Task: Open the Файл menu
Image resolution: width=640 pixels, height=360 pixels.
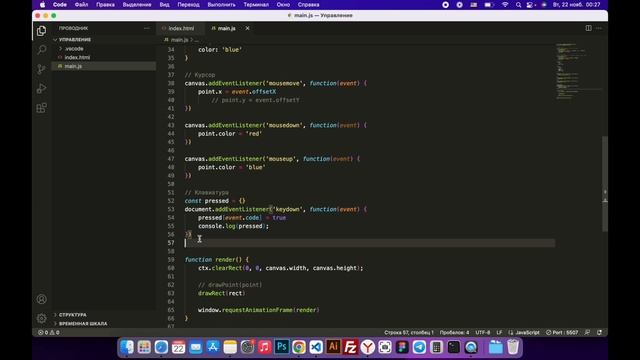Action: tap(82, 5)
